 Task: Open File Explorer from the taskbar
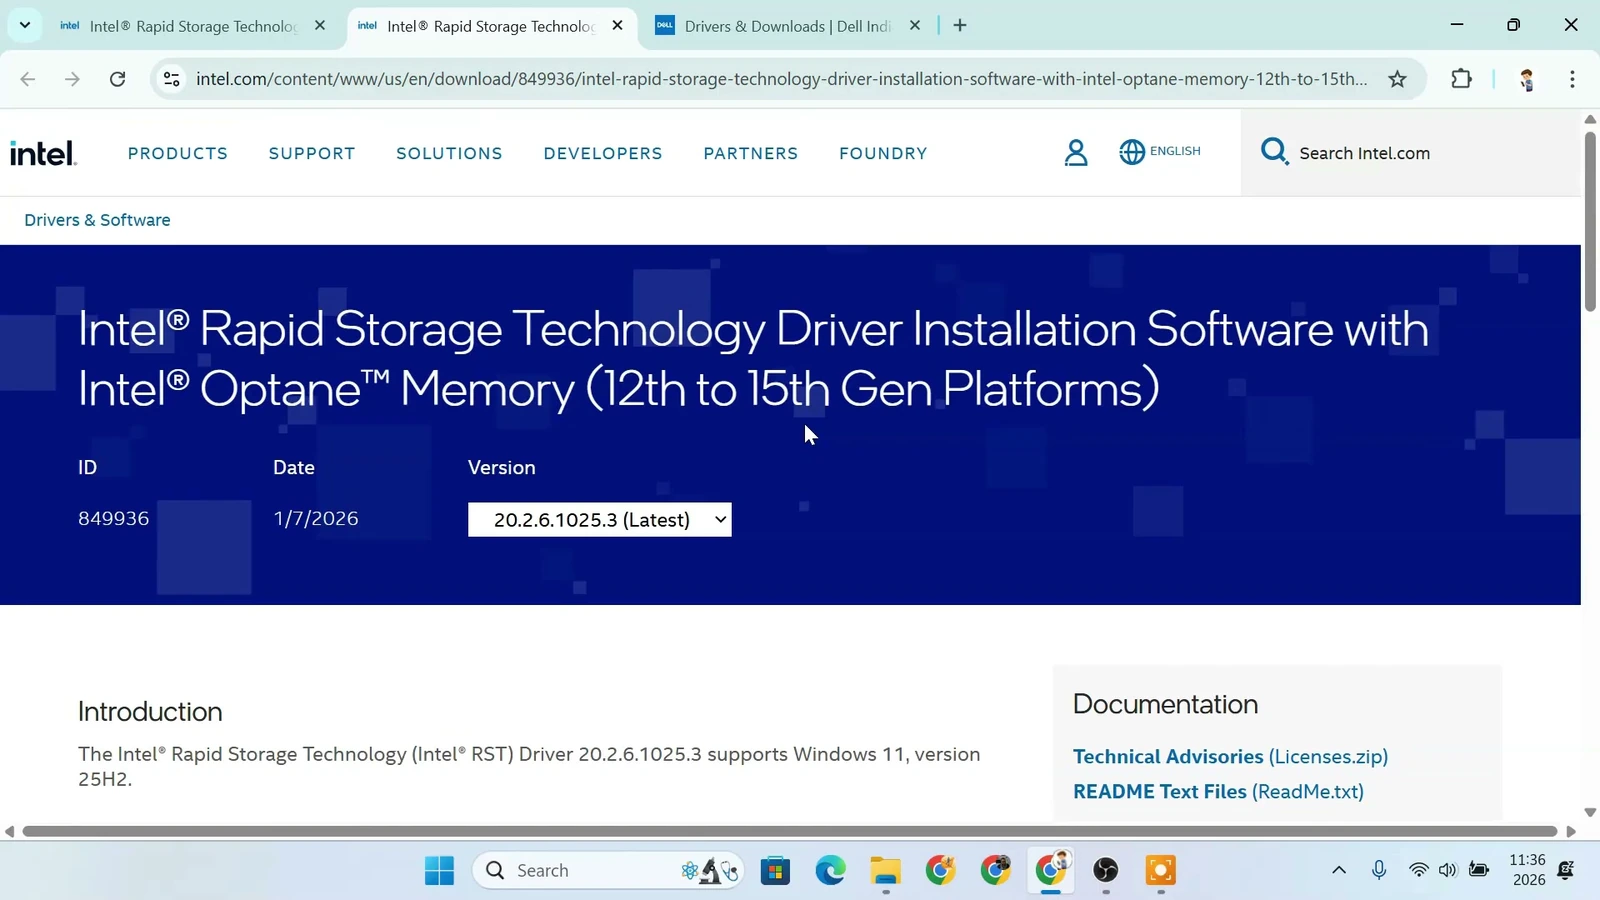click(x=885, y=870)
